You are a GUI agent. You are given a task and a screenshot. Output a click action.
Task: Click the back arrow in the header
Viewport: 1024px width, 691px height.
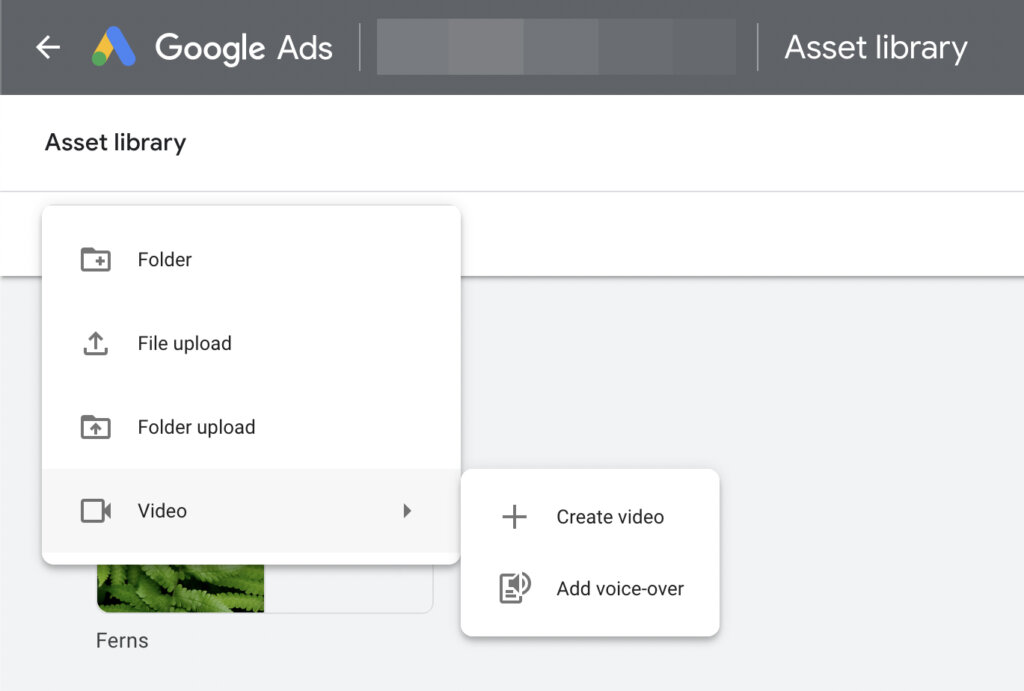point(47,47)
